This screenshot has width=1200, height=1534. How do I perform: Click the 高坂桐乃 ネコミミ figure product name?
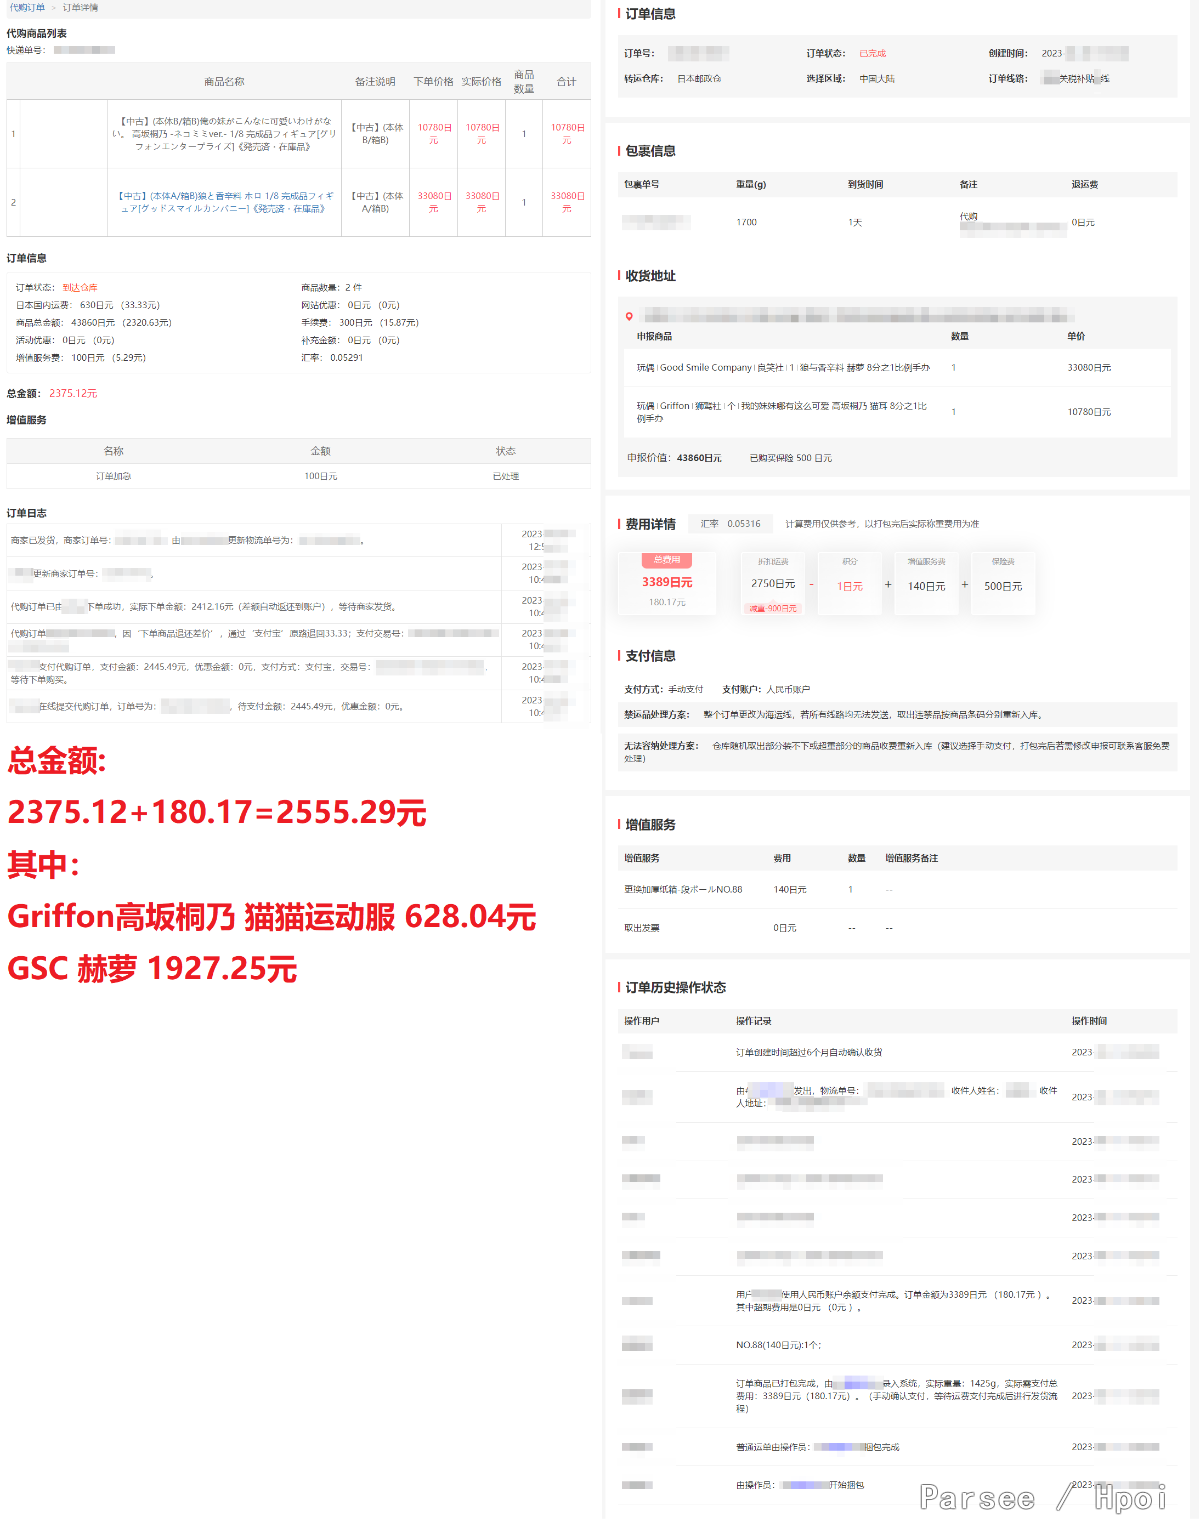click(224, 133)
